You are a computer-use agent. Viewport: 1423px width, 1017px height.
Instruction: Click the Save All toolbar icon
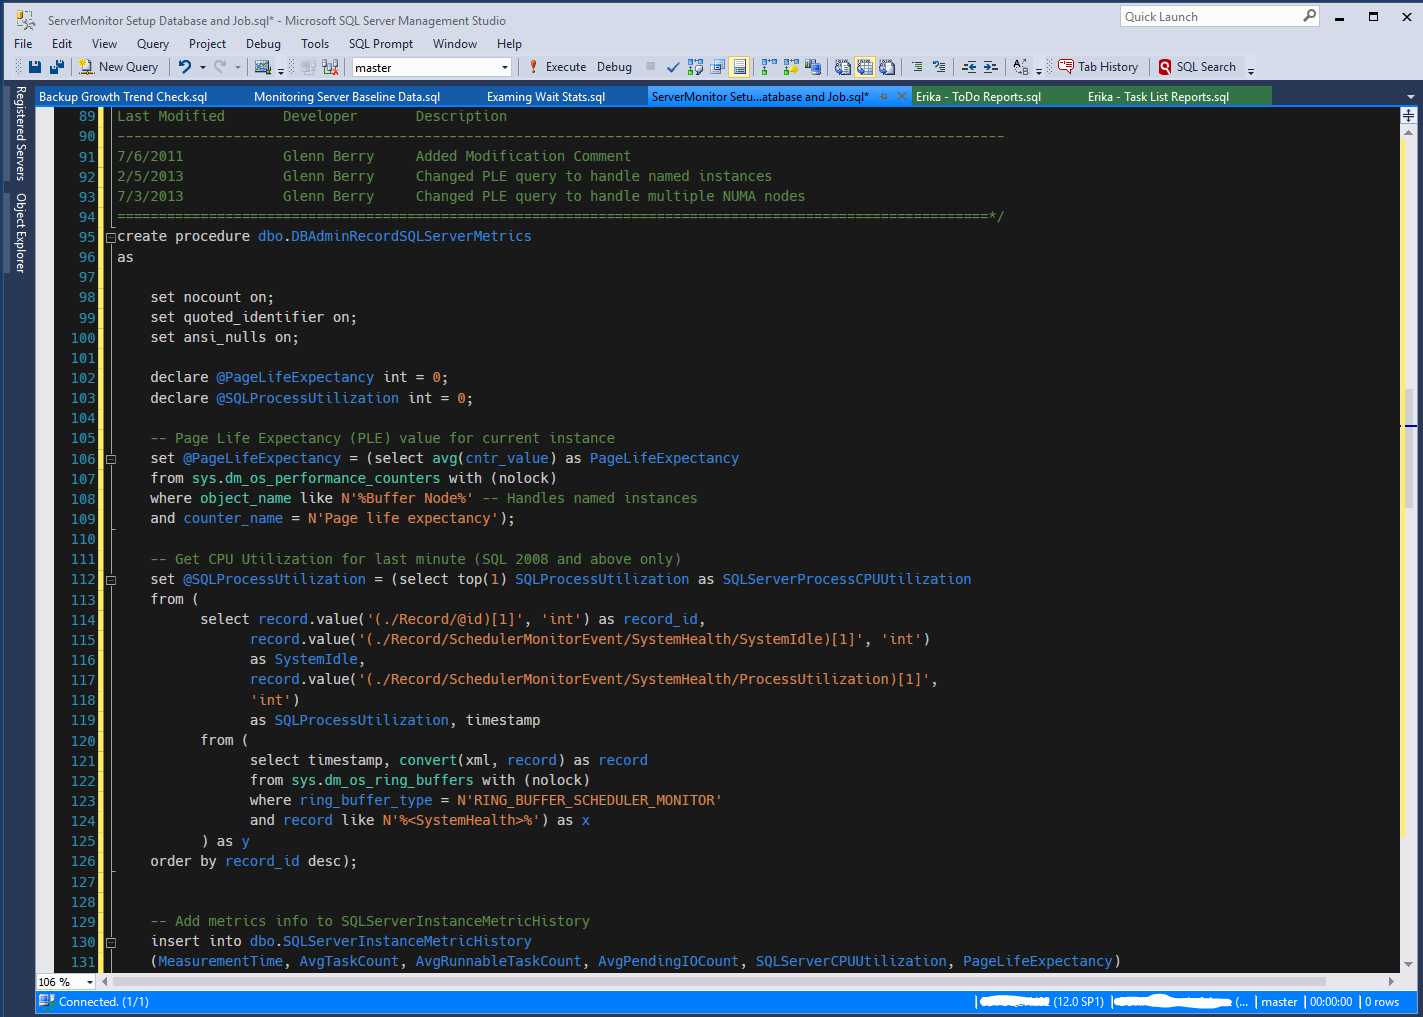[57, 66]
